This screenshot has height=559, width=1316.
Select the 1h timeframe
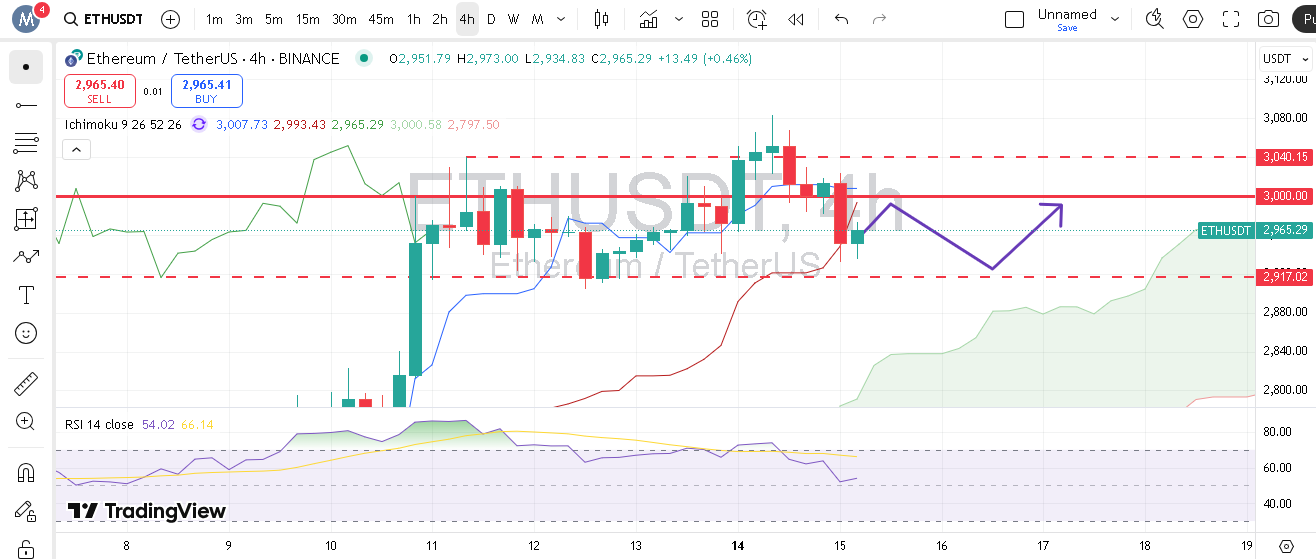click(414, 19)
